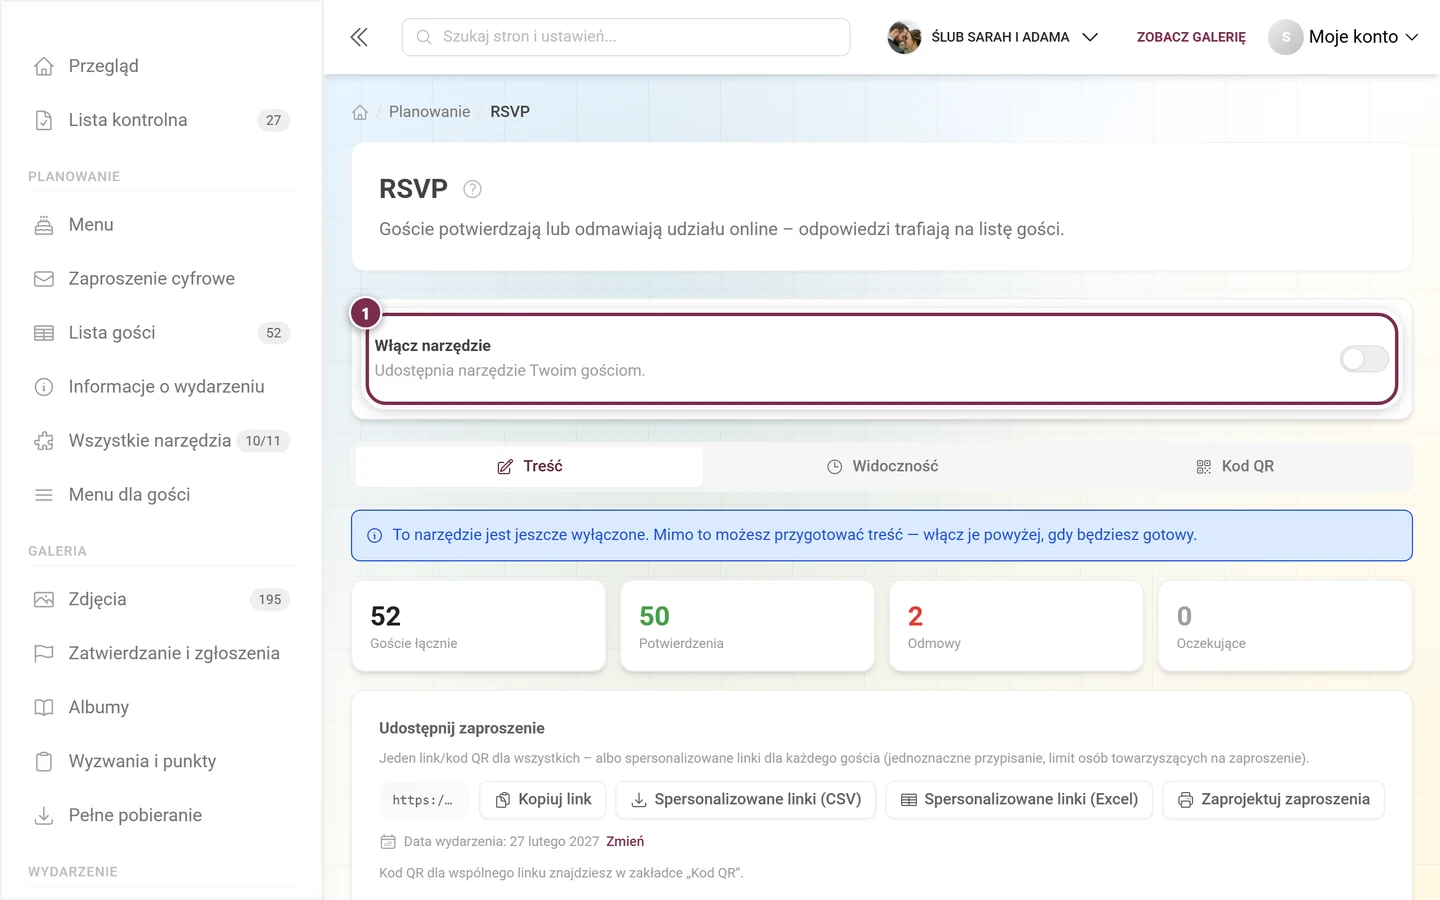1440x900 pixels.
Task: Download Spersonalizowane linki (Excel)
Action: [1019, 800]
